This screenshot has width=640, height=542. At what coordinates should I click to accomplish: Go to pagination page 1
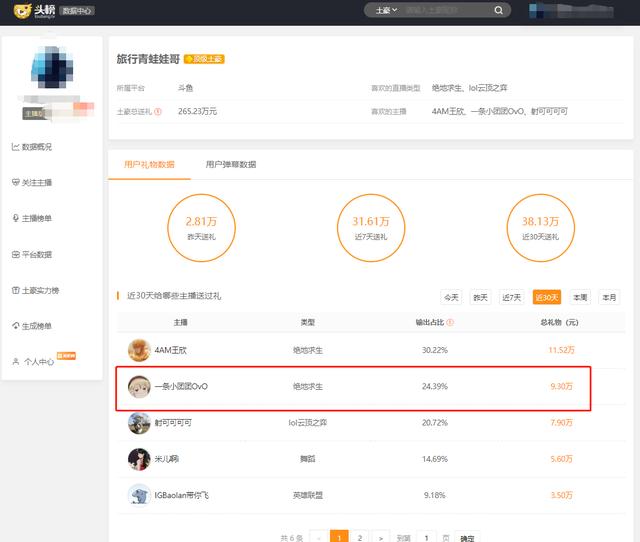pyautogui.click(x=339, y=538)
